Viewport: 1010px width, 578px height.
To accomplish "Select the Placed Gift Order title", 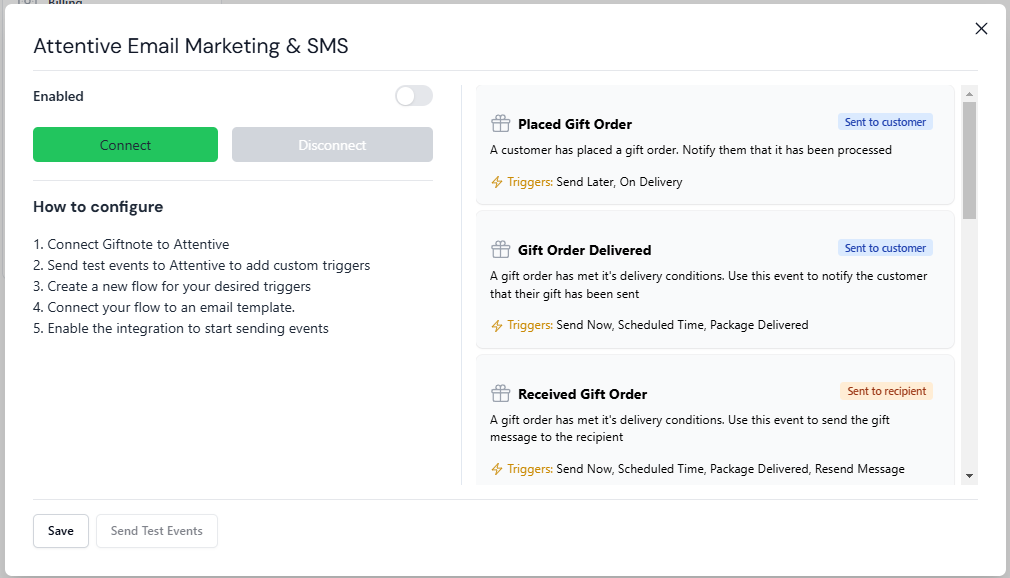I will (575, 124).
